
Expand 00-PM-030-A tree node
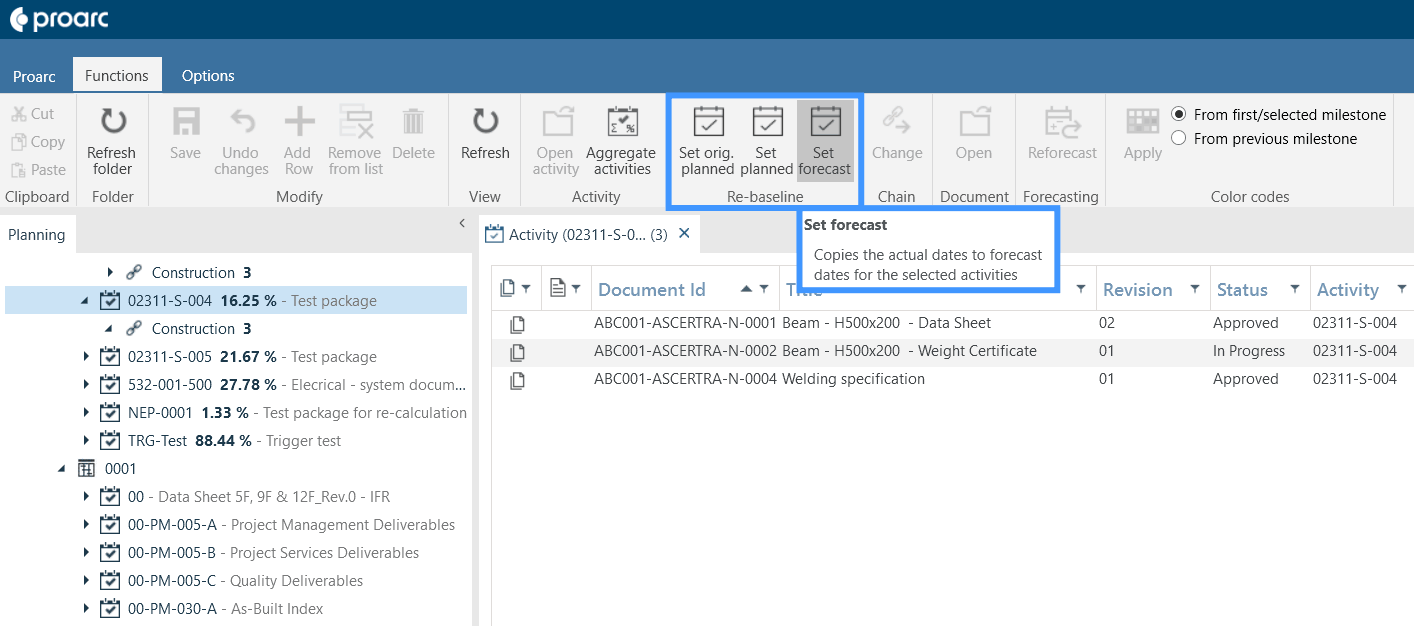(x=85, y=609)
